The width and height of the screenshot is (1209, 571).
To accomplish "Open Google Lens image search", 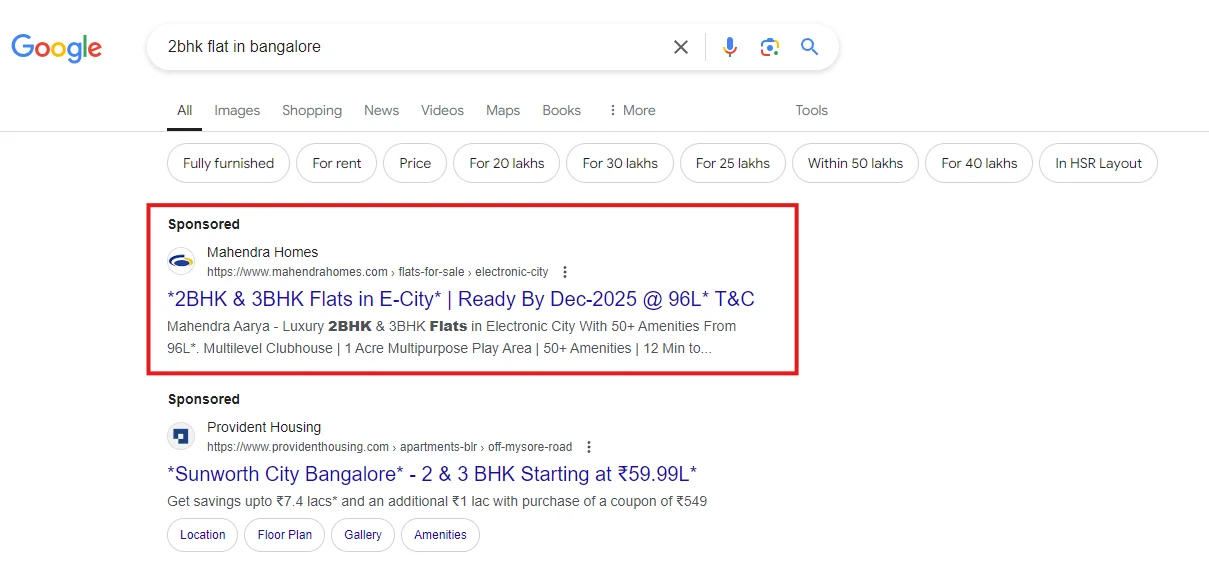I will pos(769,47).
